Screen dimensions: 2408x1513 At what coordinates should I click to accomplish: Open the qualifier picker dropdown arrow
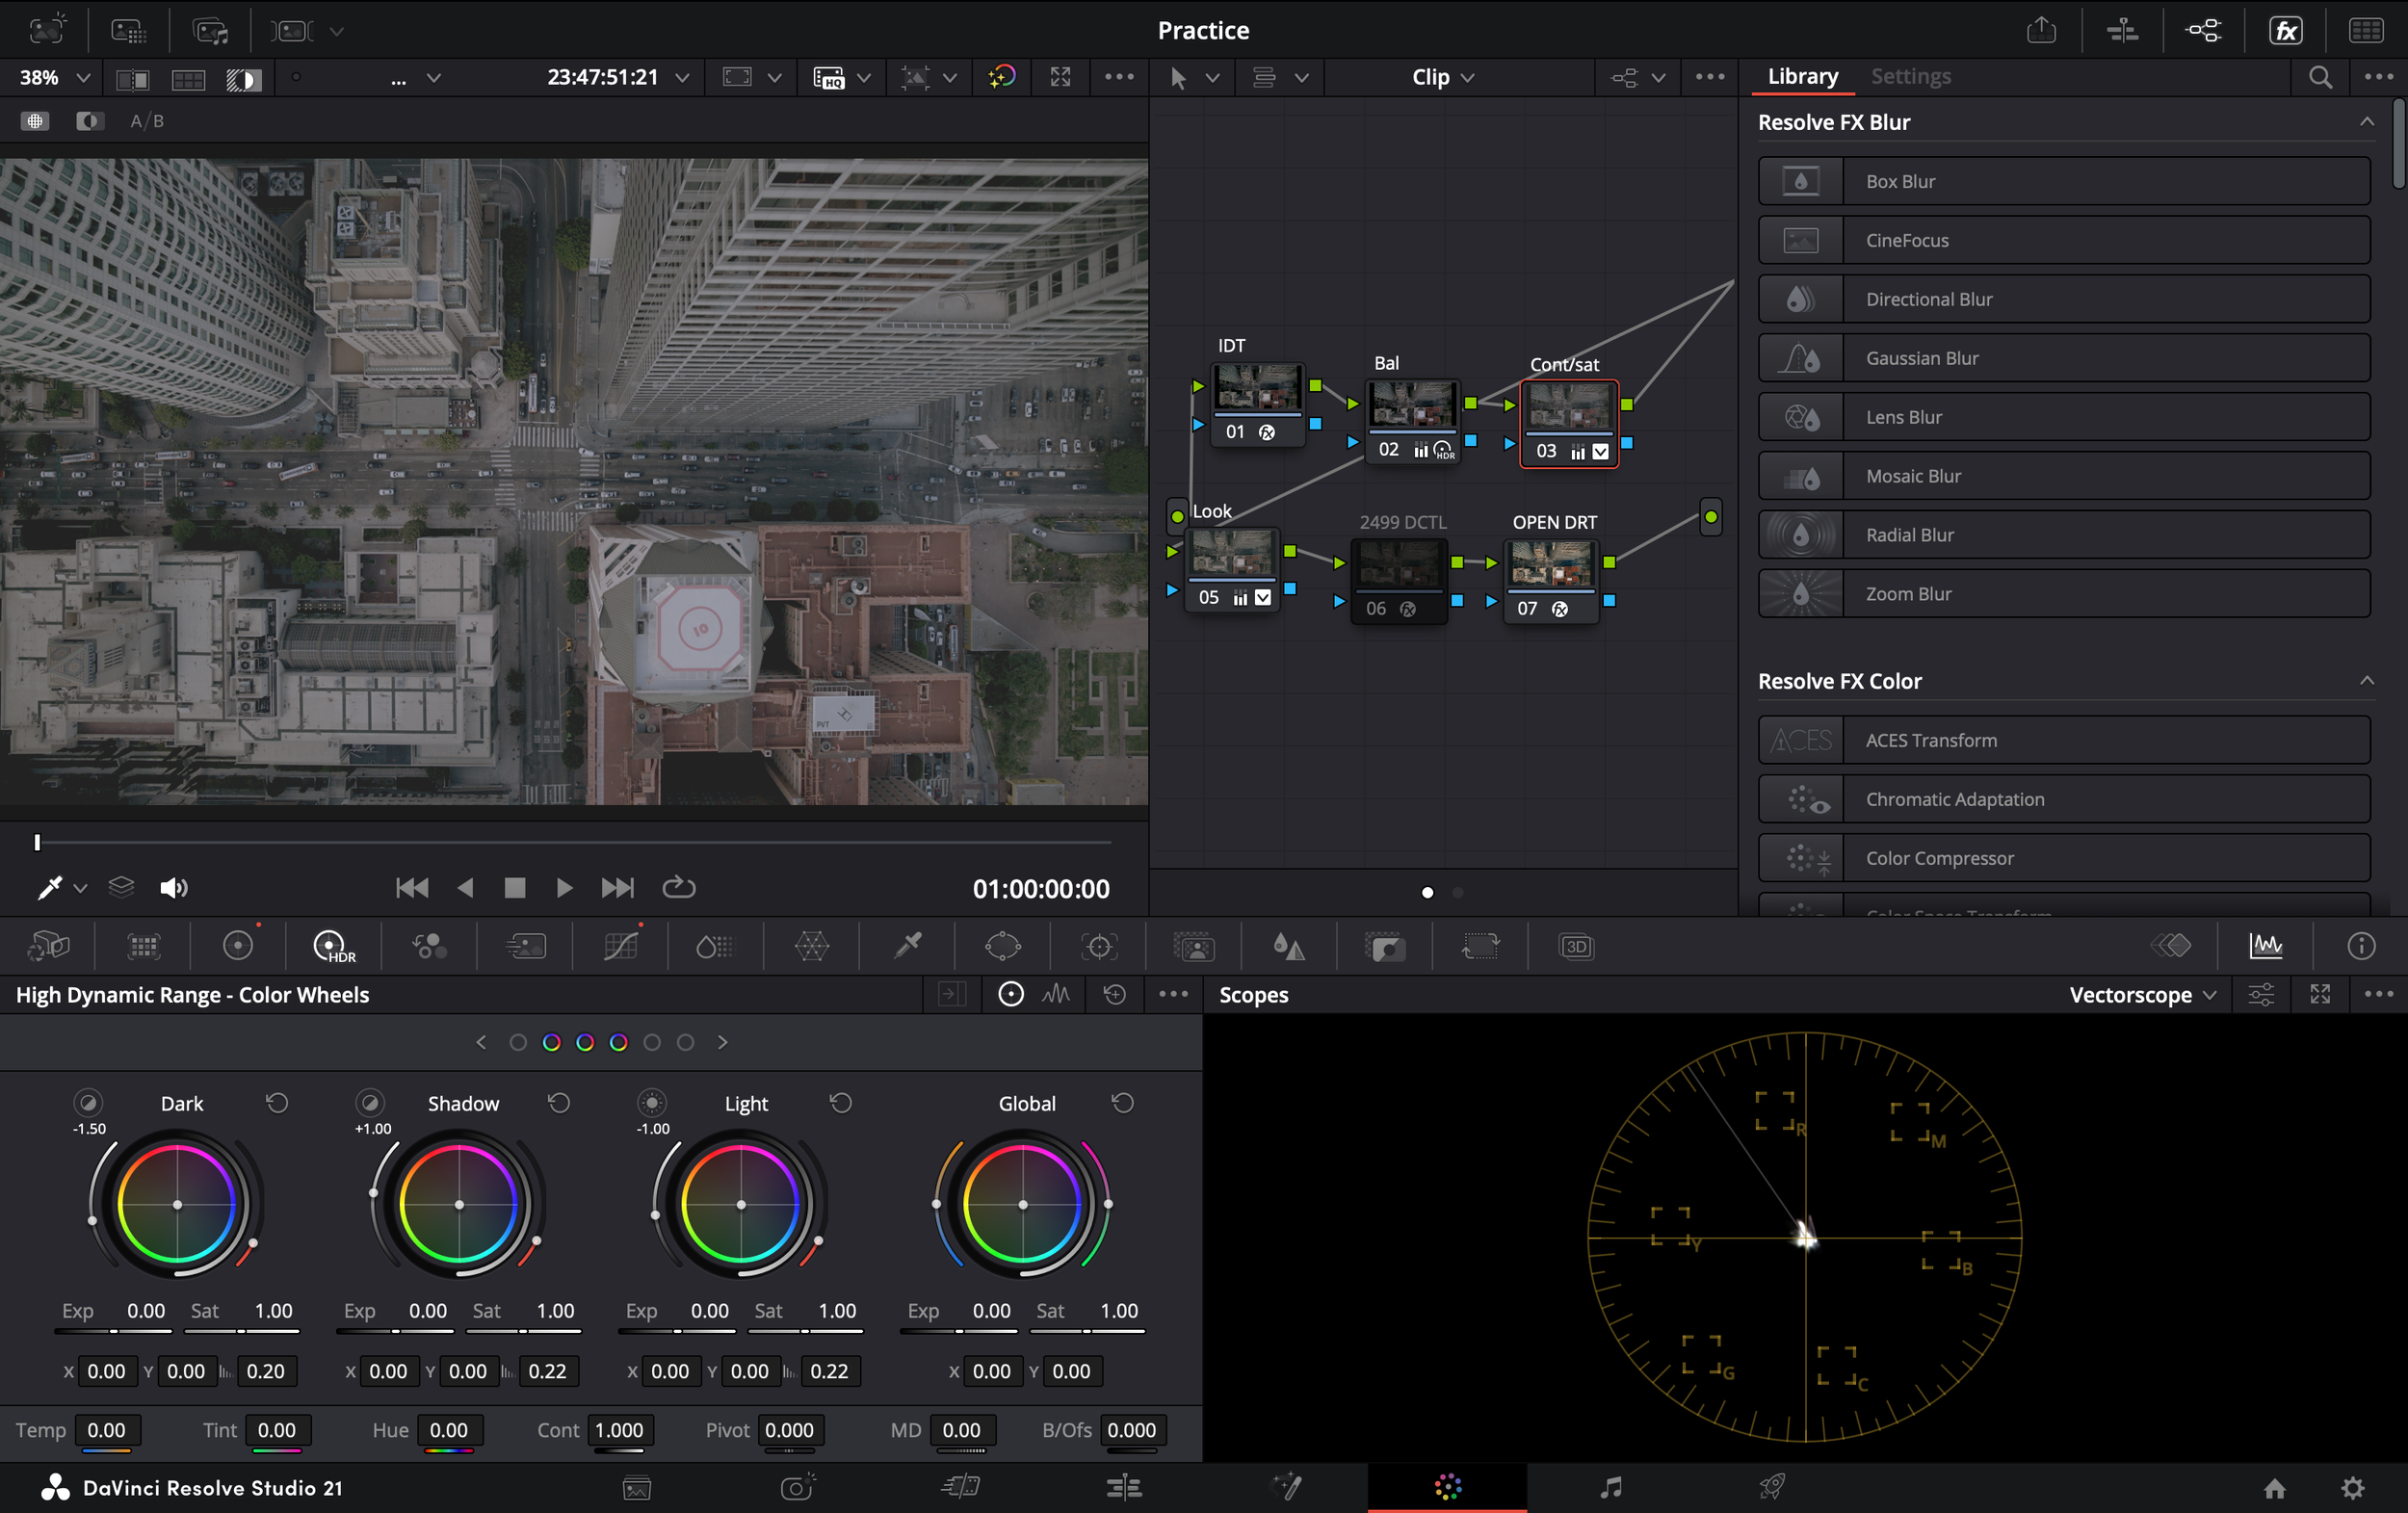[81, 888]
